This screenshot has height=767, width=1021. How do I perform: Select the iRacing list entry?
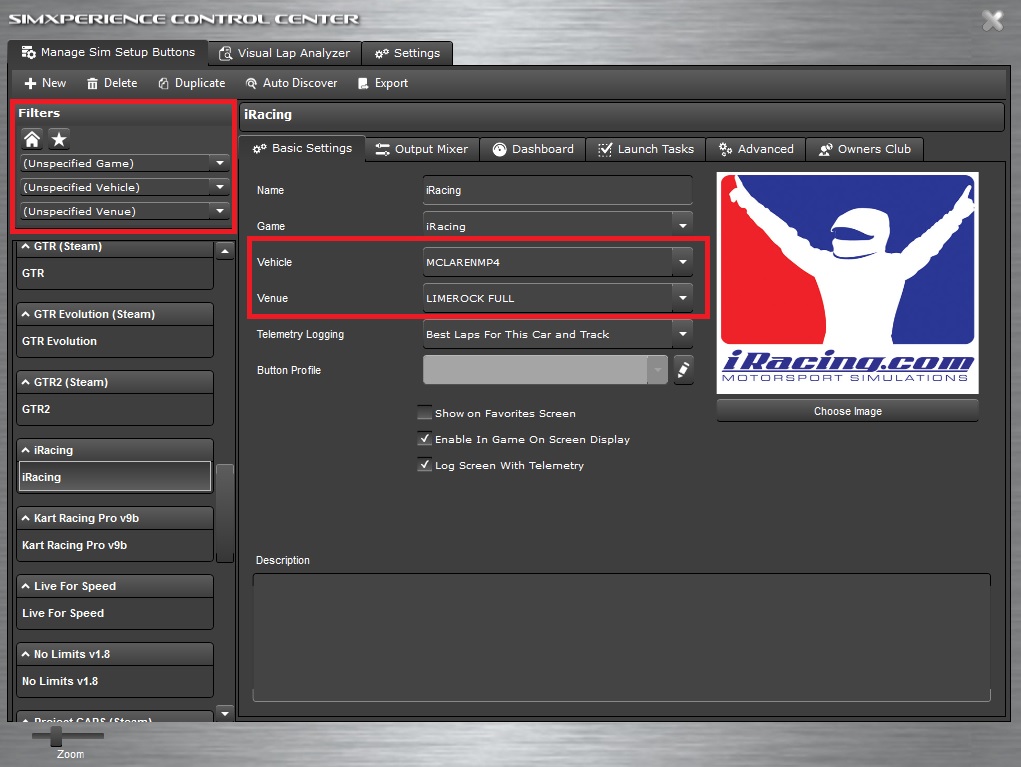click(115, 477)
